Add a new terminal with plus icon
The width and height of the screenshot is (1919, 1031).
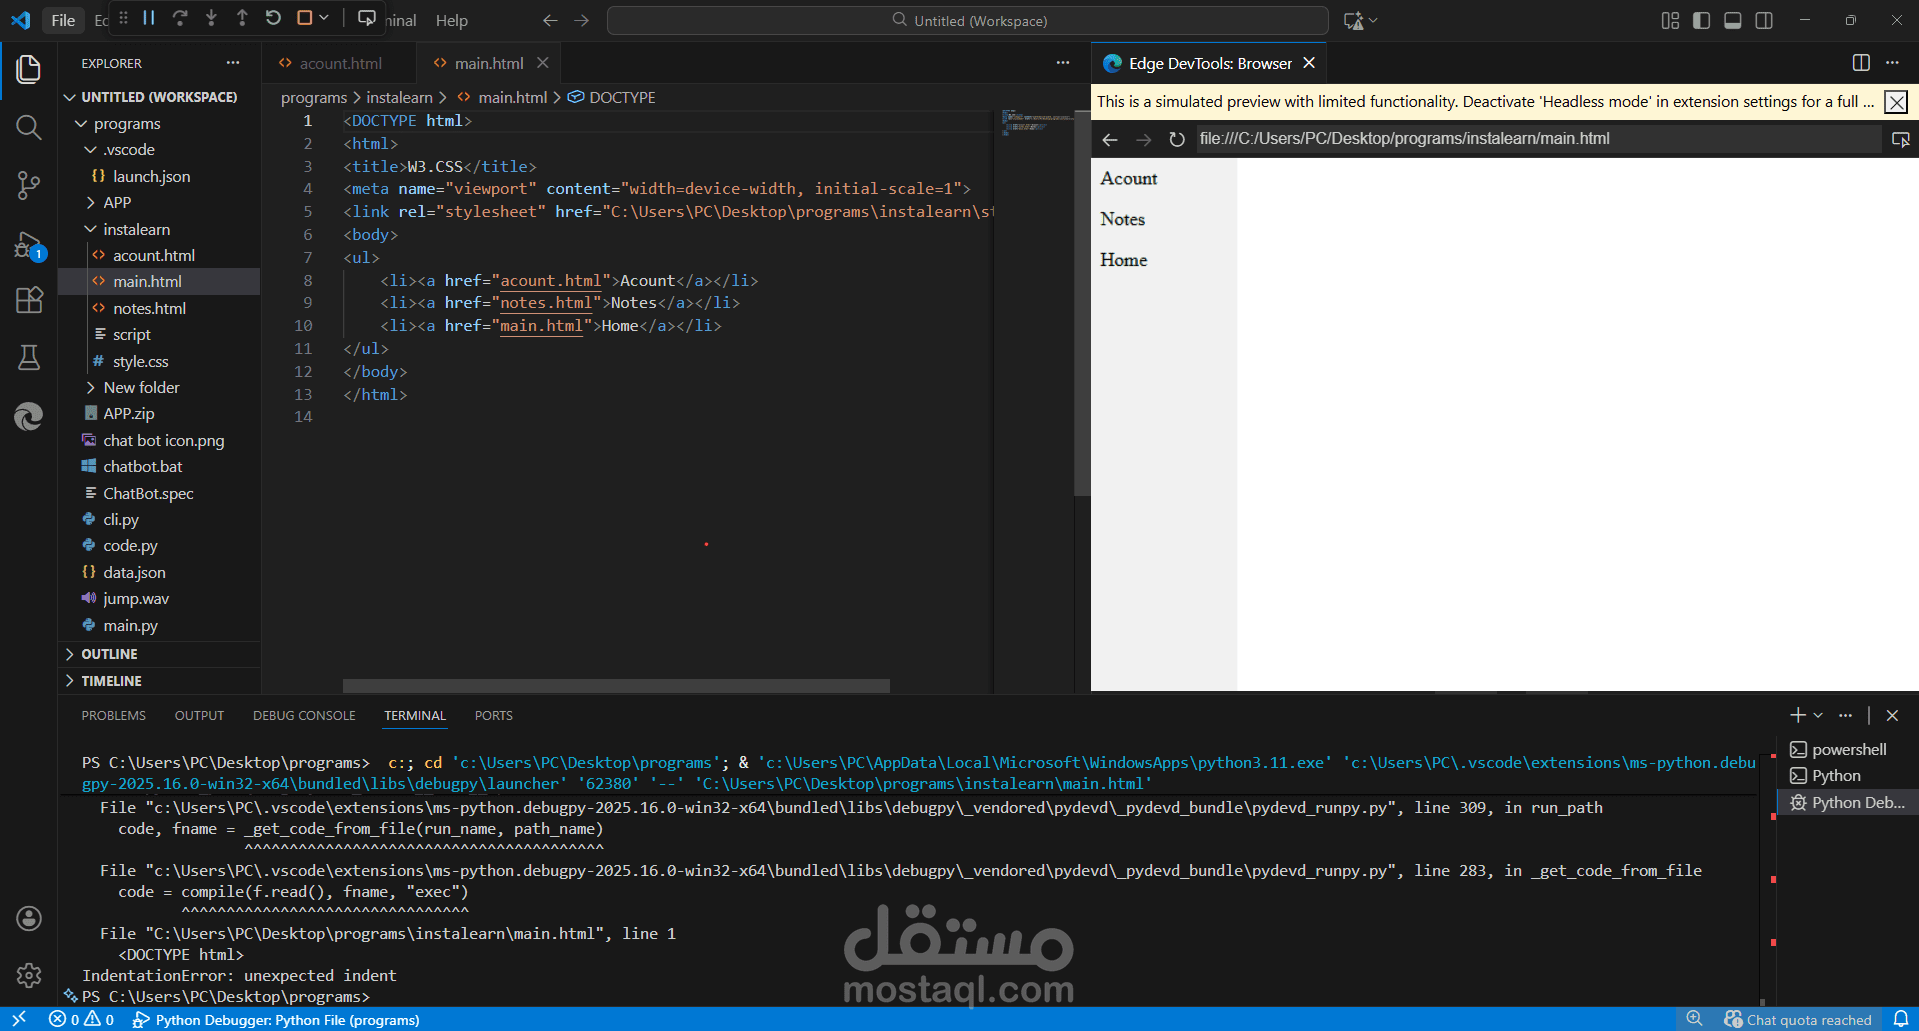pyautogui.click(x=1798, y=715)
